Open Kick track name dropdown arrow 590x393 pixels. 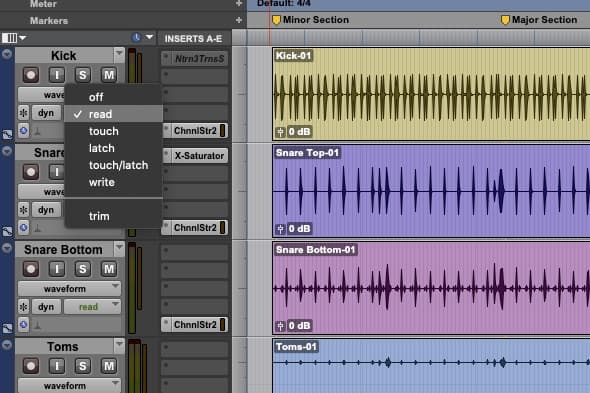[x=119, y=55]
